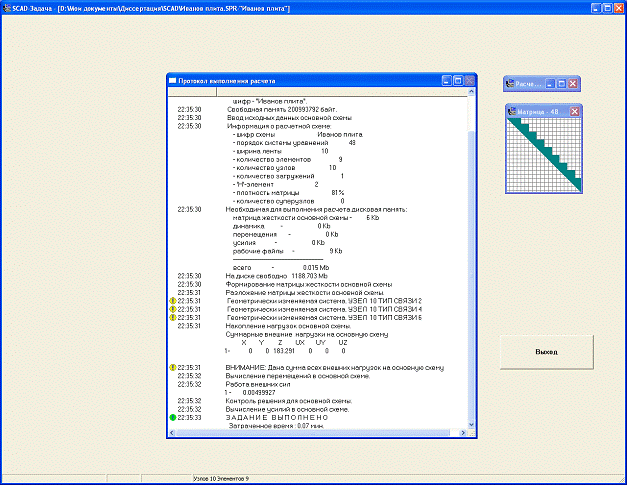627x485 pixels.
Task: Click the Матрица window title icon
Action: 511,111
